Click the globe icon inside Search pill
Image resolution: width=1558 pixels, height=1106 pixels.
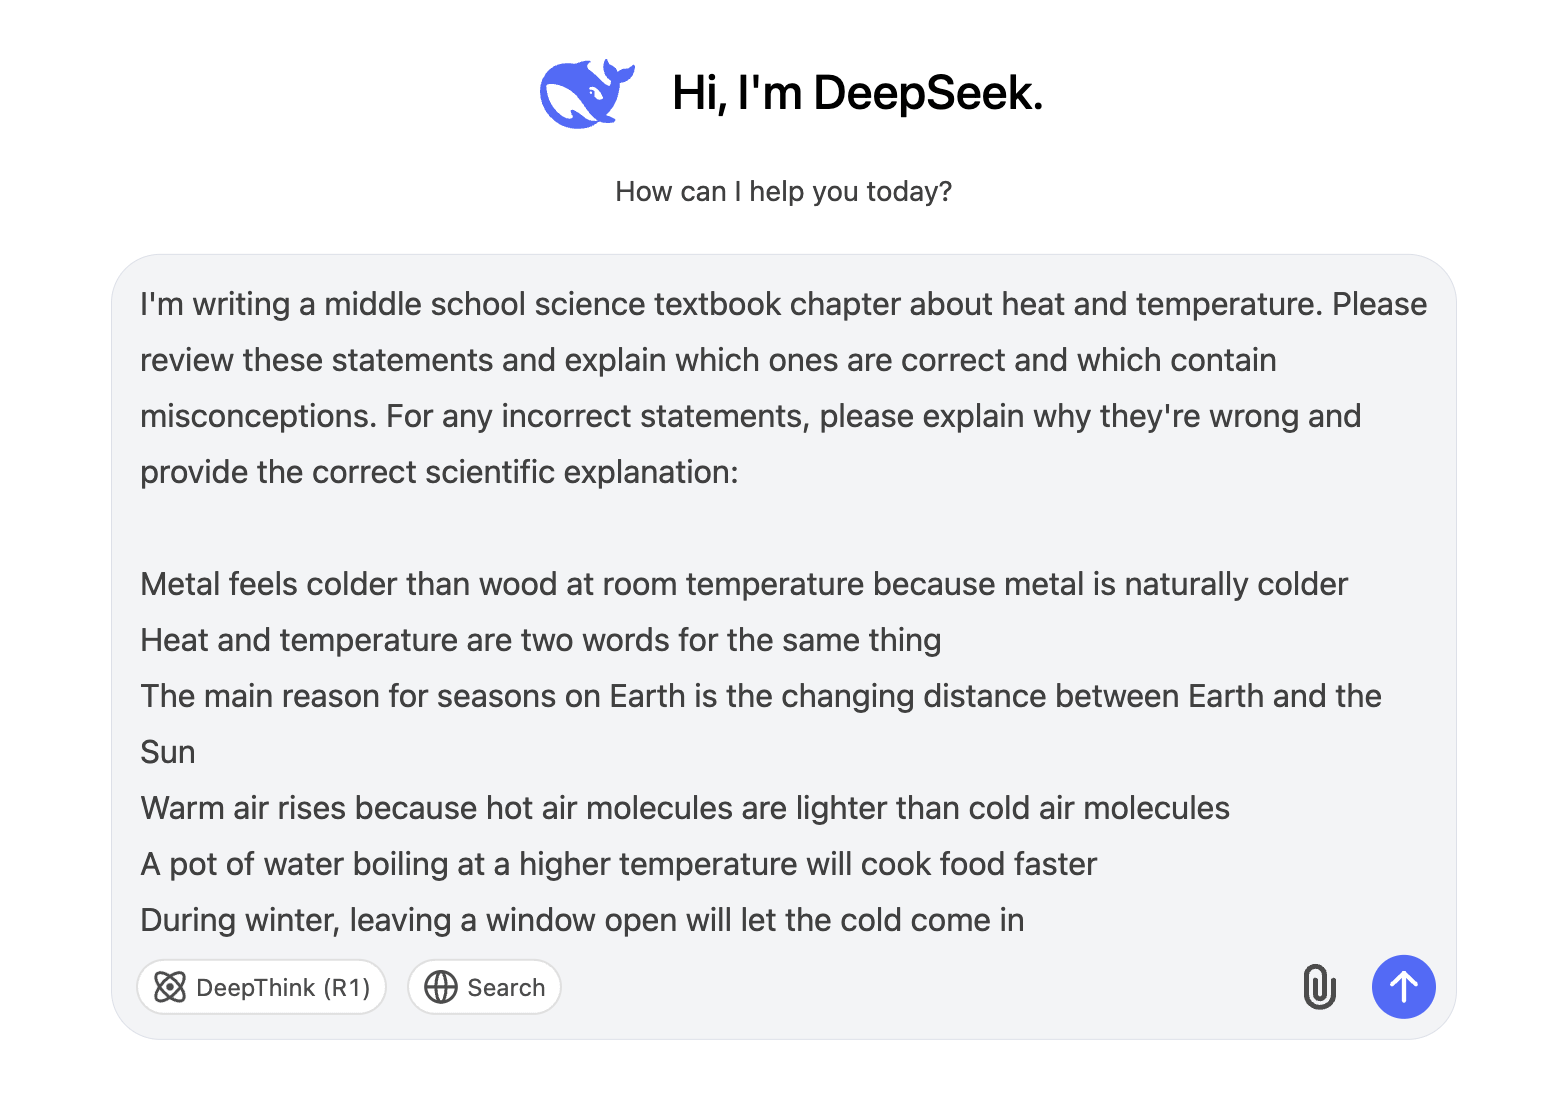point(441,987)
